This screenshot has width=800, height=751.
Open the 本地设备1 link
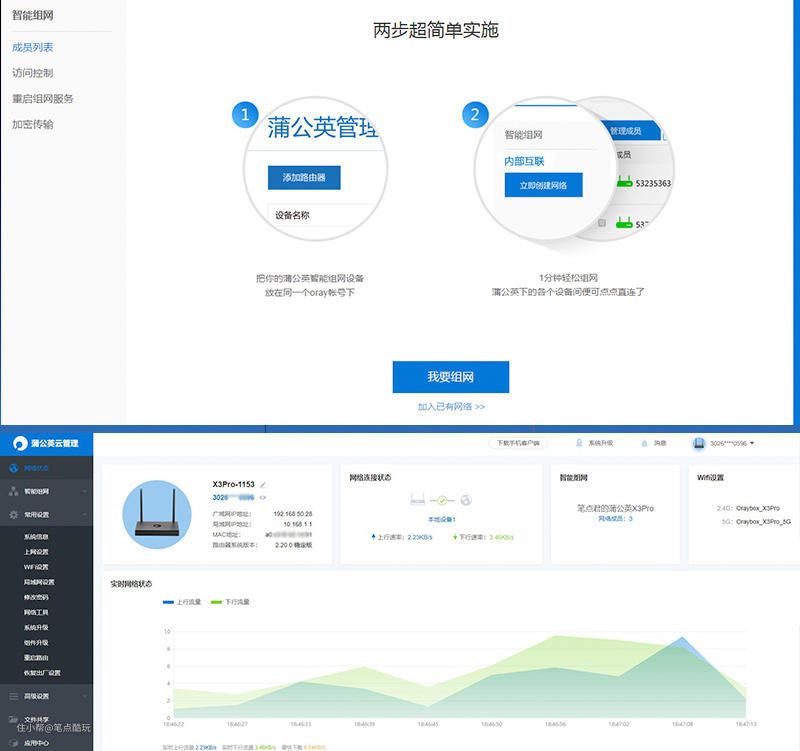442,519
